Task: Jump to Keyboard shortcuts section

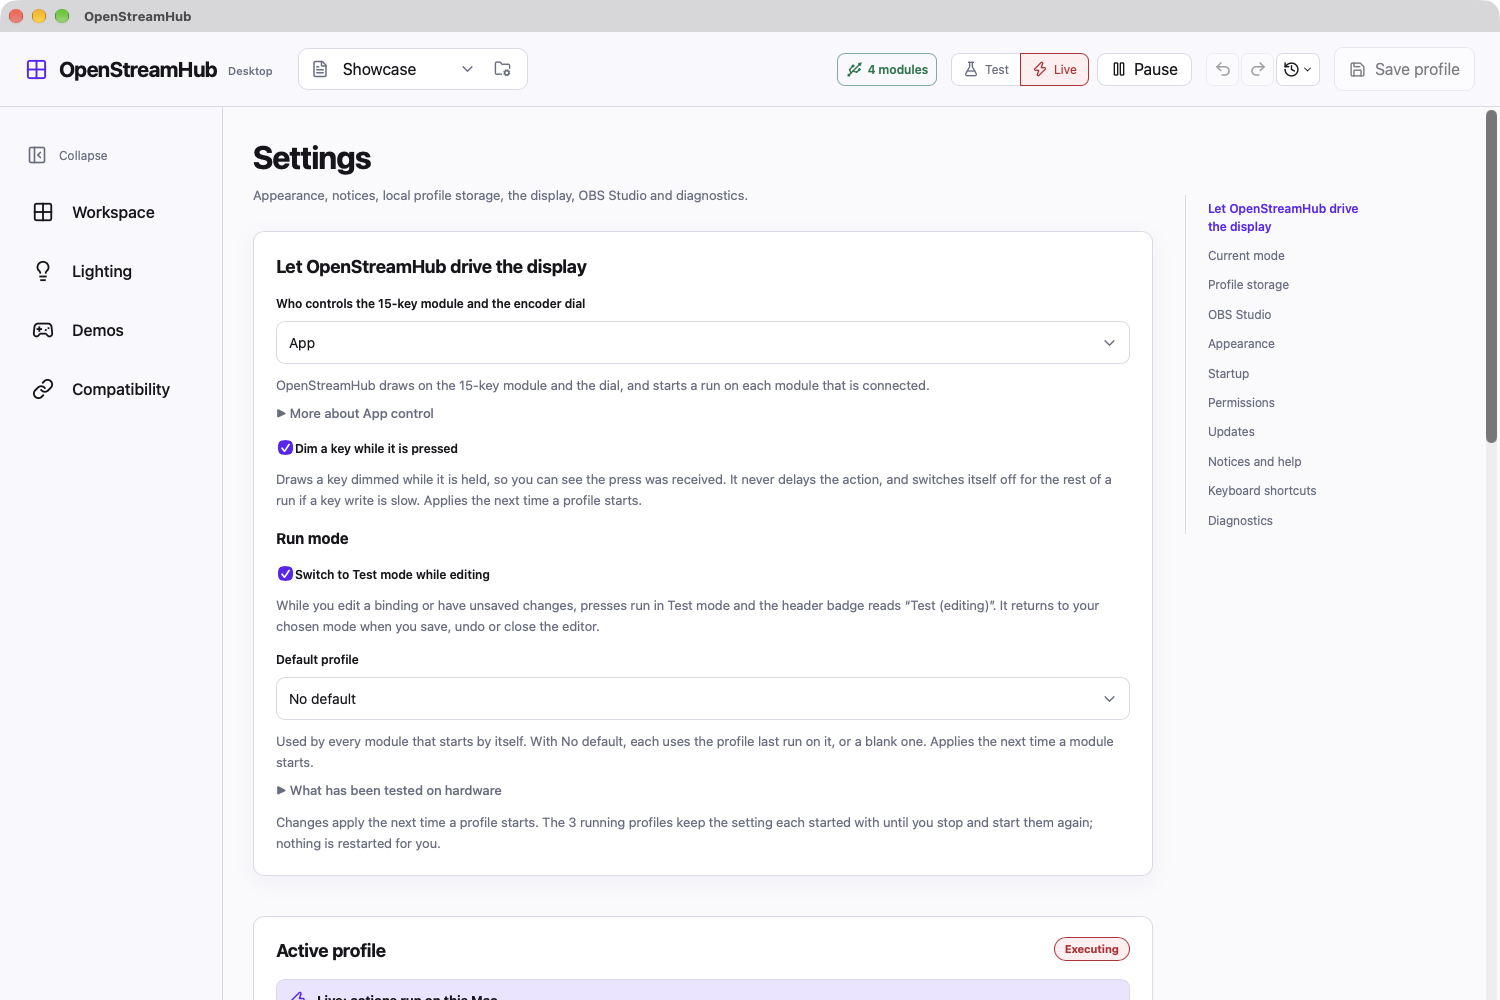Action: pos(1262,491)
